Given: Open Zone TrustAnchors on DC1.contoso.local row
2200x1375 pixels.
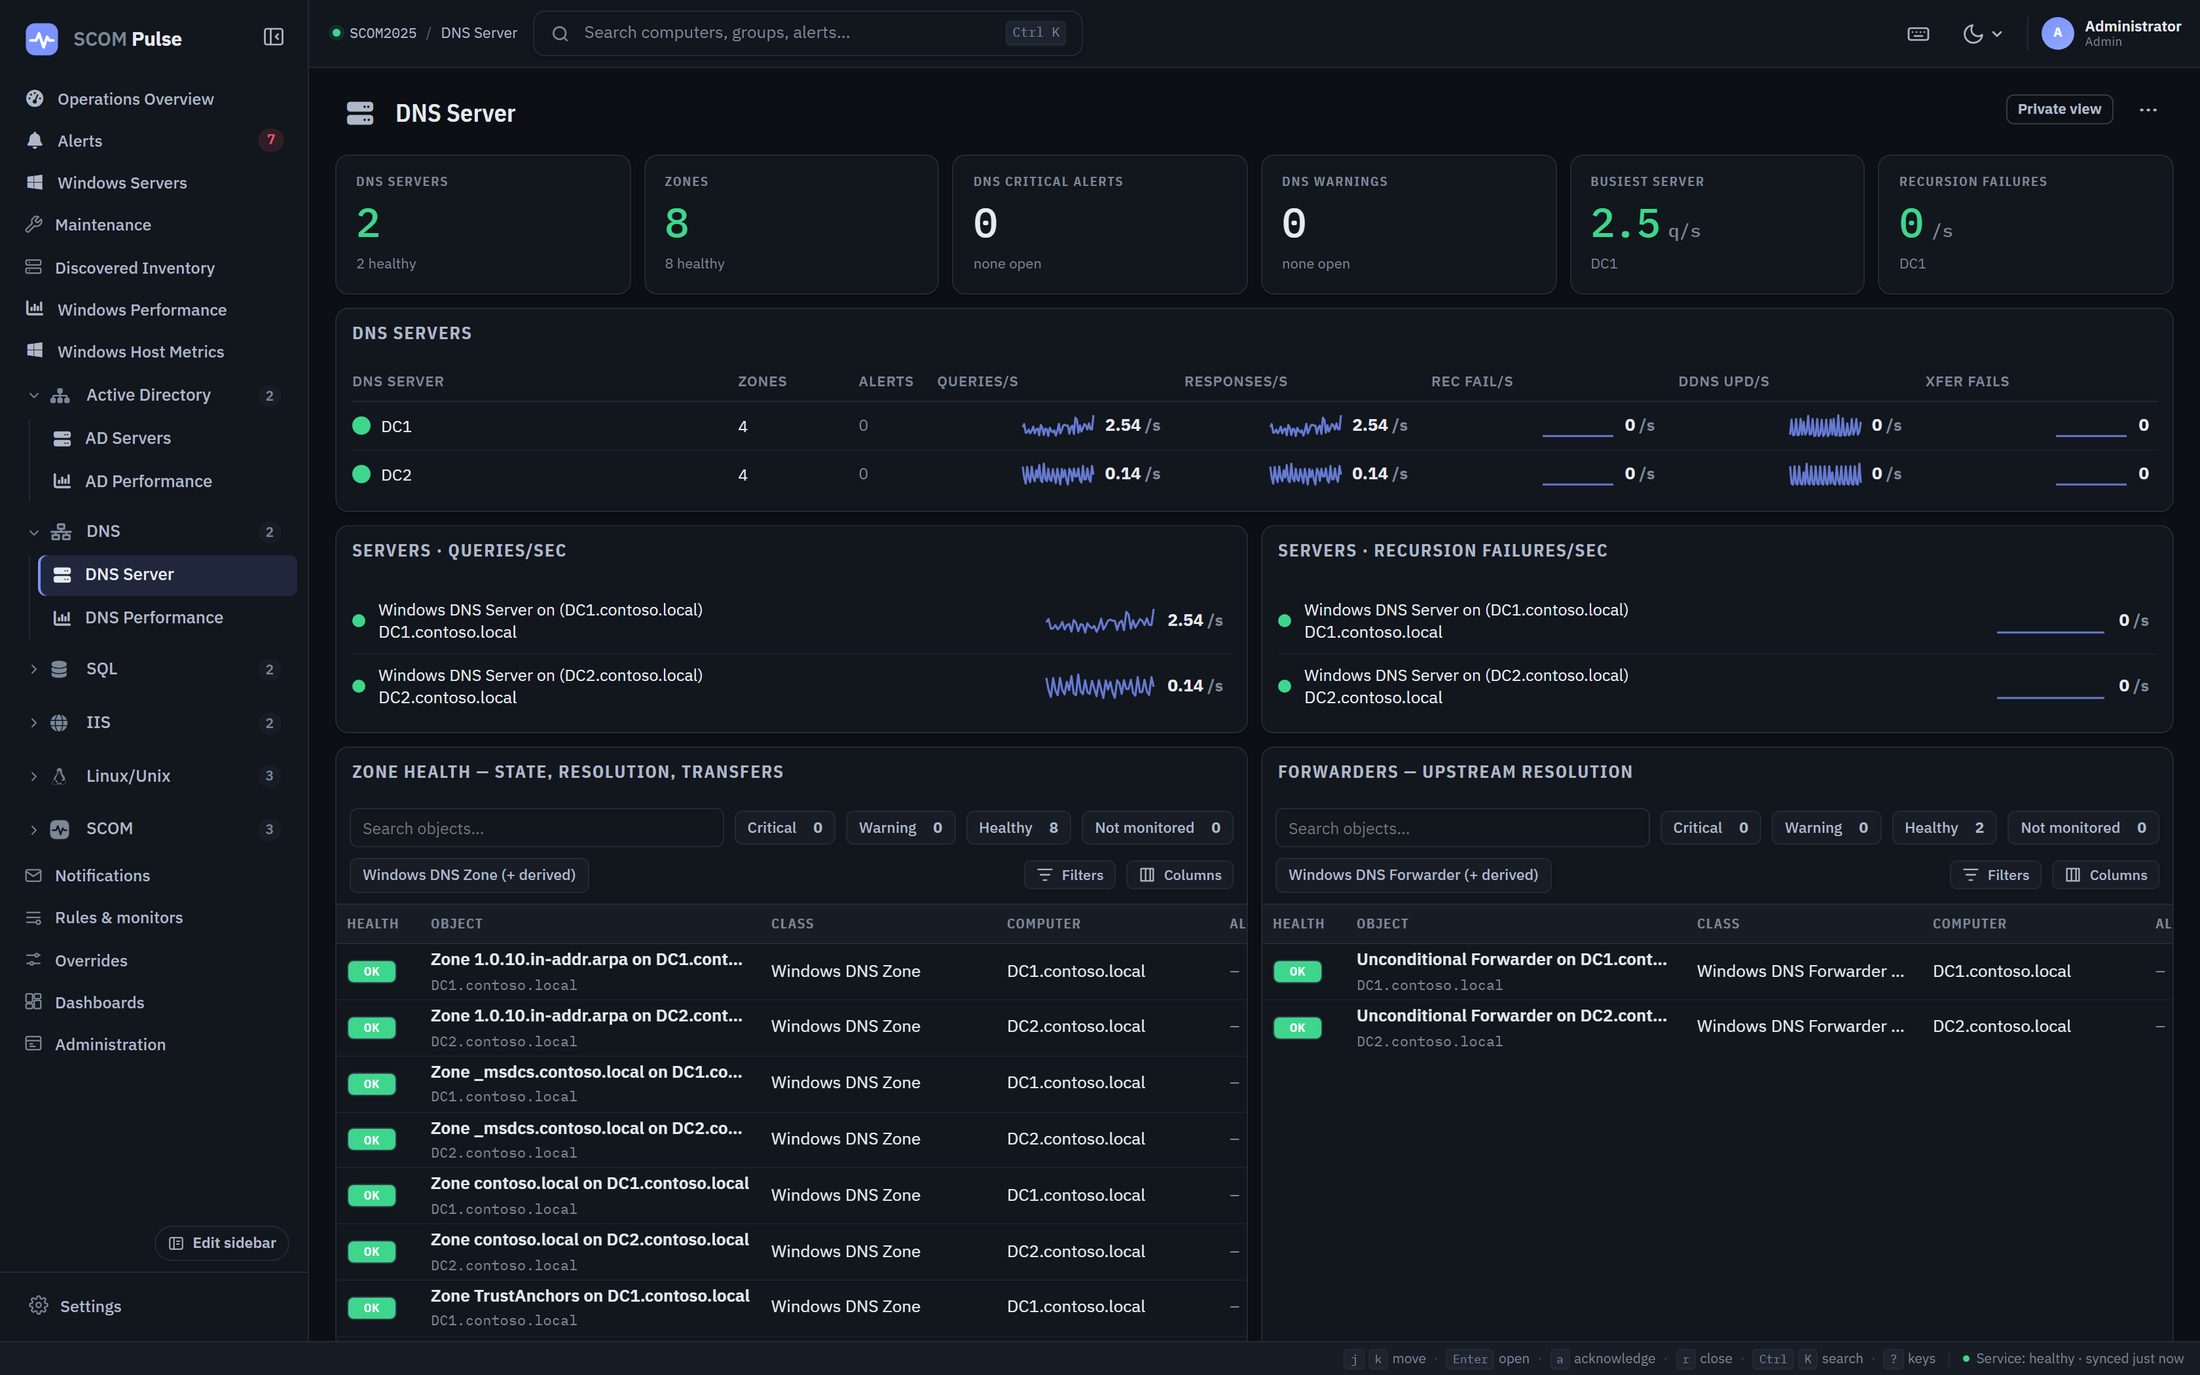Looking at the screenshot, I should click(x=791, y=1307).
